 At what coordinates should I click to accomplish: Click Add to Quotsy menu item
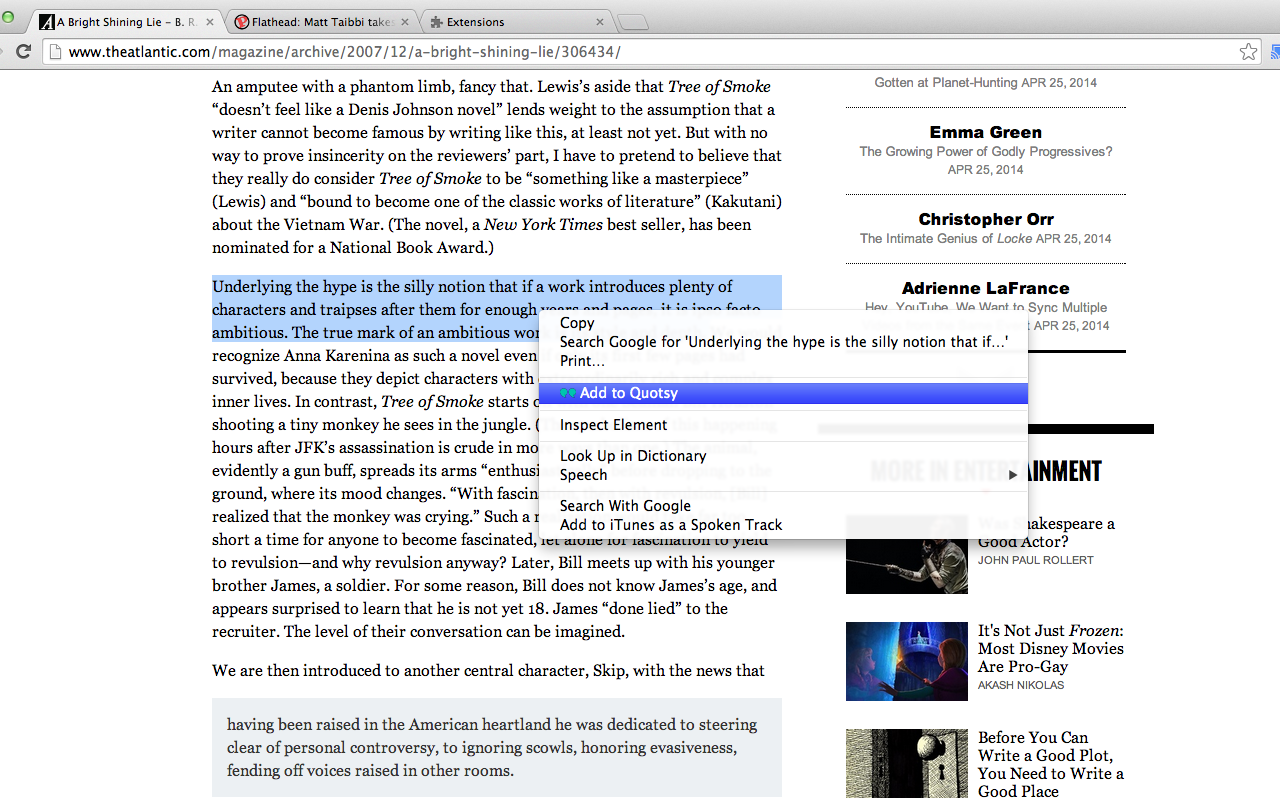(x=783, y=393)
